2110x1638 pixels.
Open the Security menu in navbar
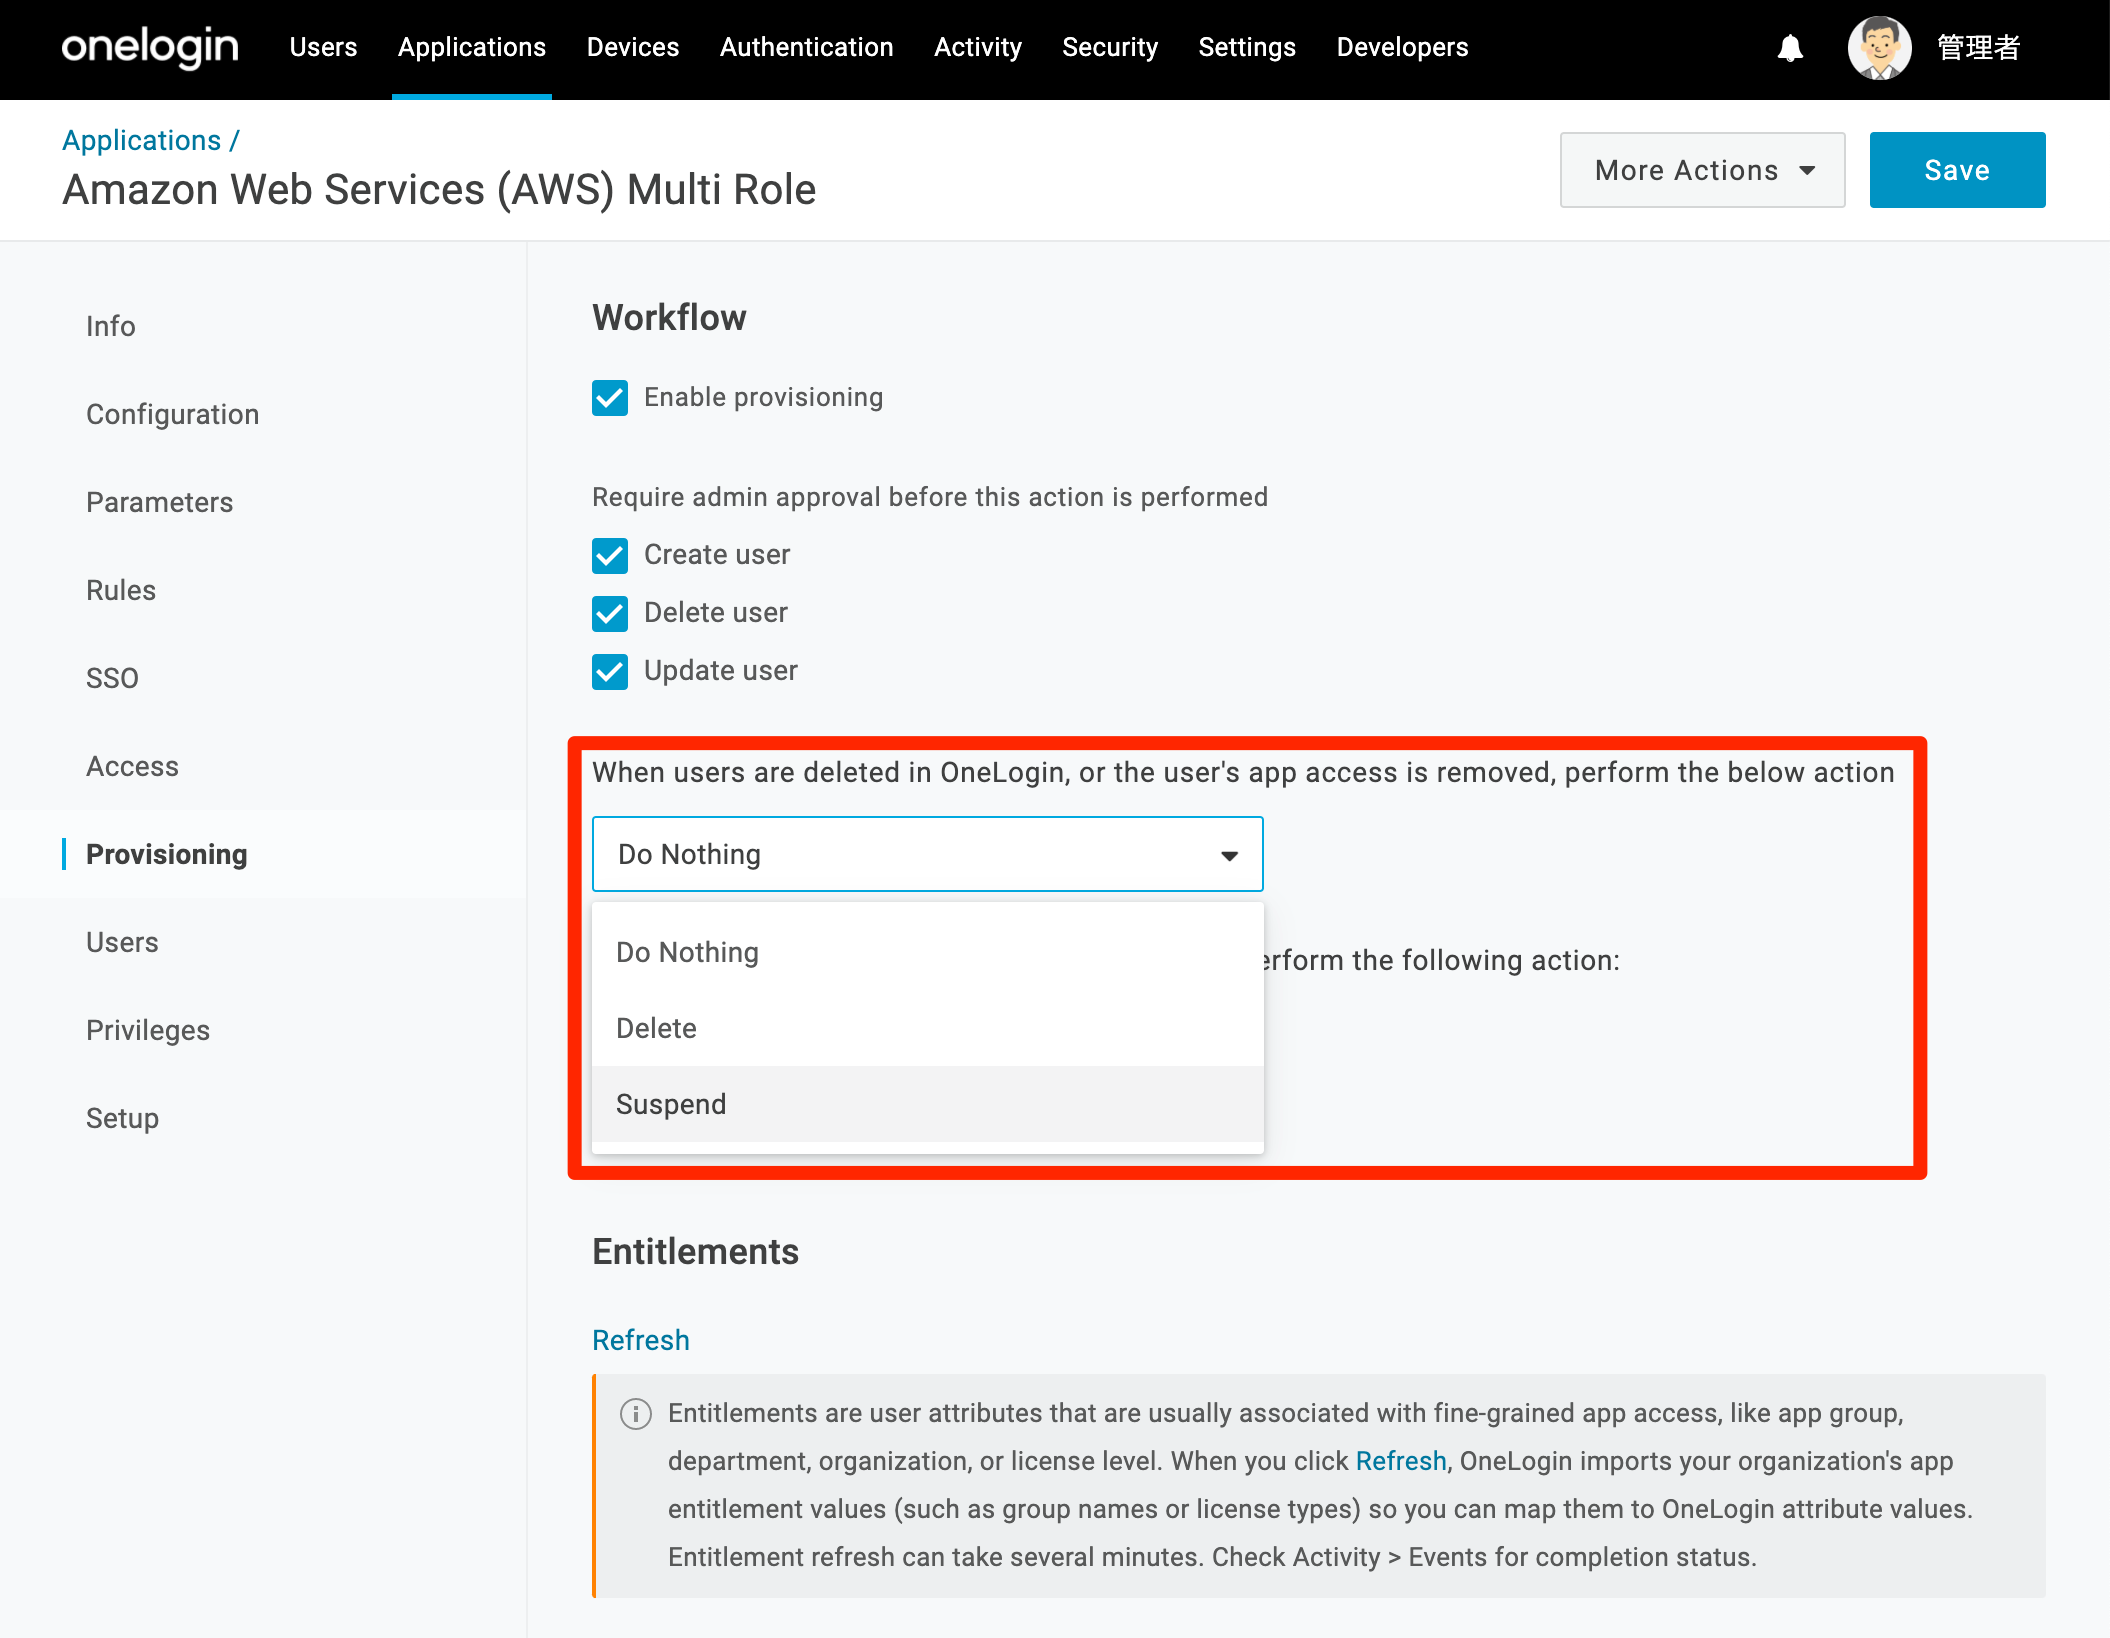pos(1109,47)
